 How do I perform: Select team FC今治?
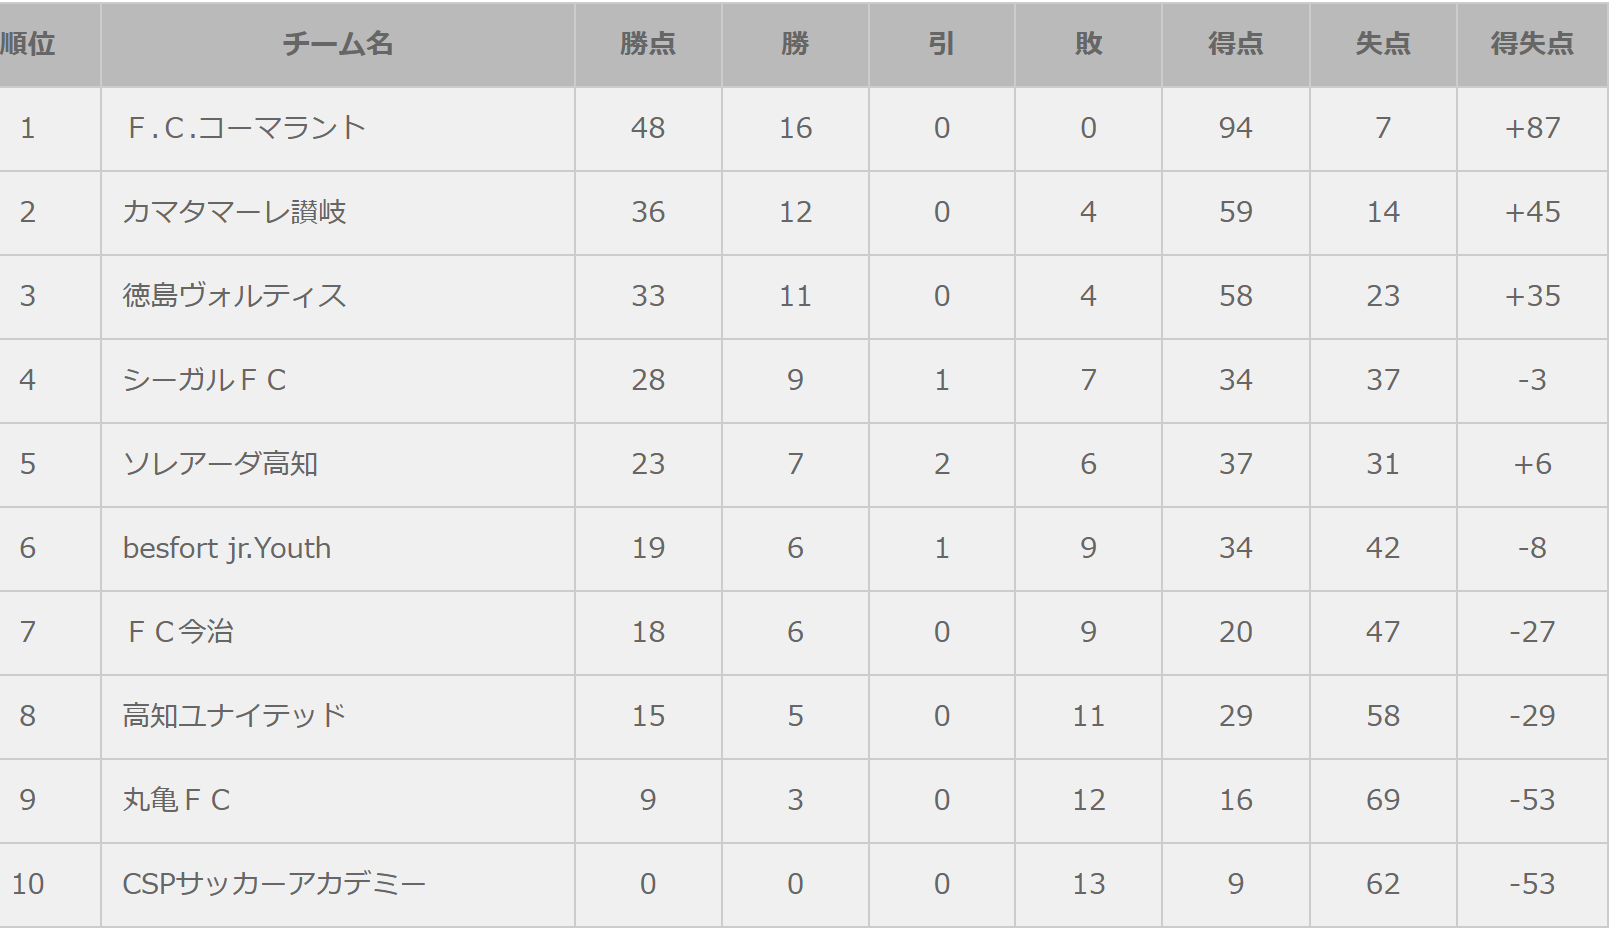[180, 632]
